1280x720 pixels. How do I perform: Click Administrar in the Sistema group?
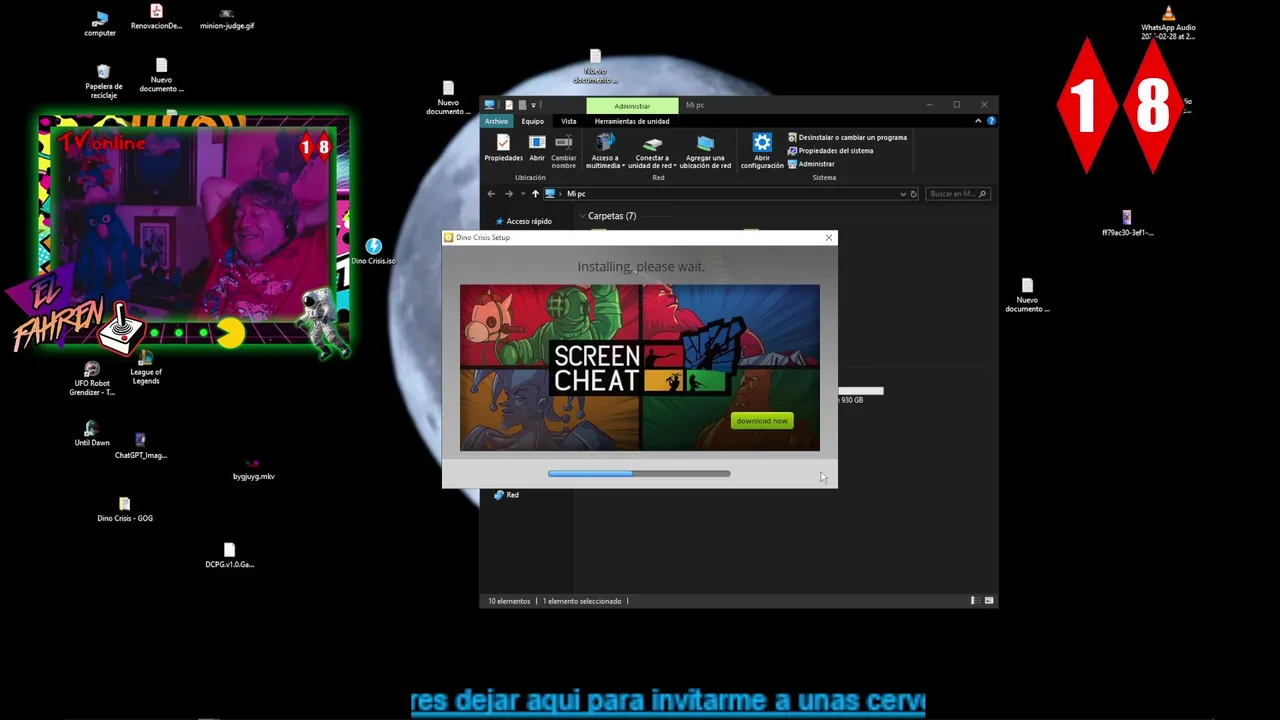[811, 164]
